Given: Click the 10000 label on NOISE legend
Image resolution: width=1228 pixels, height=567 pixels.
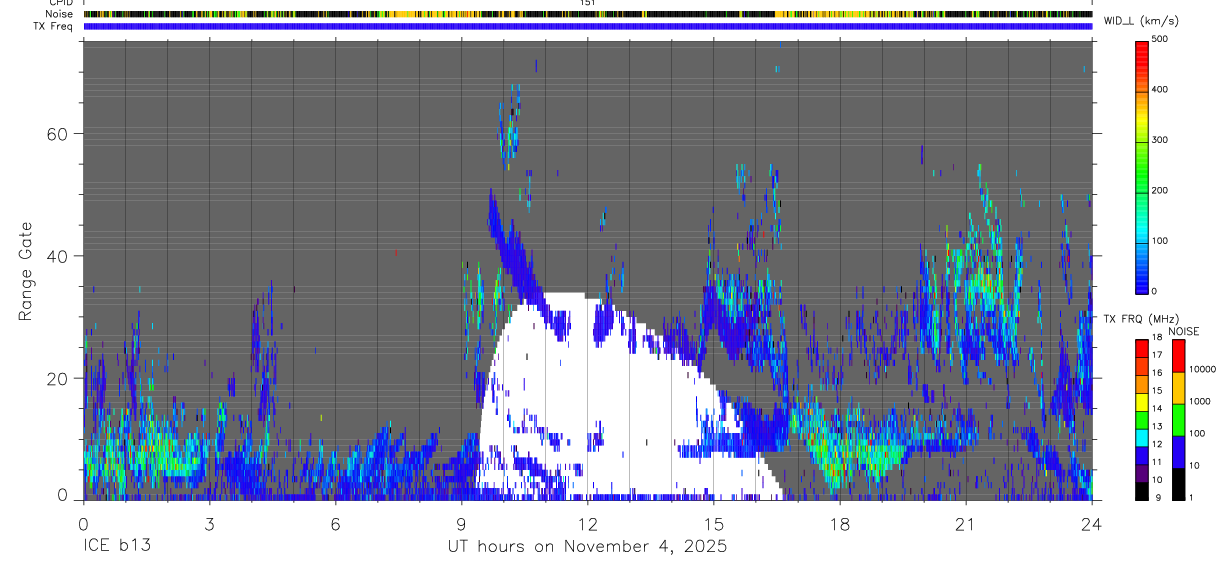Looking at the screenshot, I should [x=1202, y=369].
